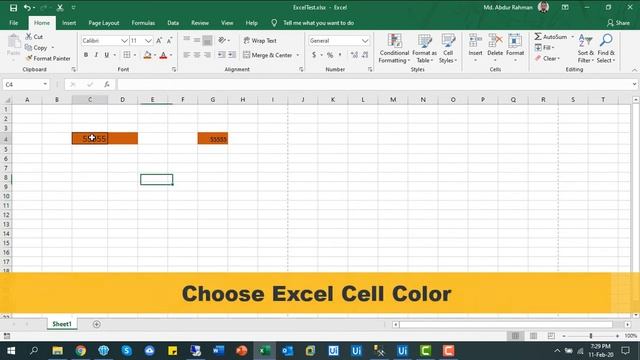The image size is (640, 360).
Task: Switch to Page Layout view
Action: [x=533, y=336]
